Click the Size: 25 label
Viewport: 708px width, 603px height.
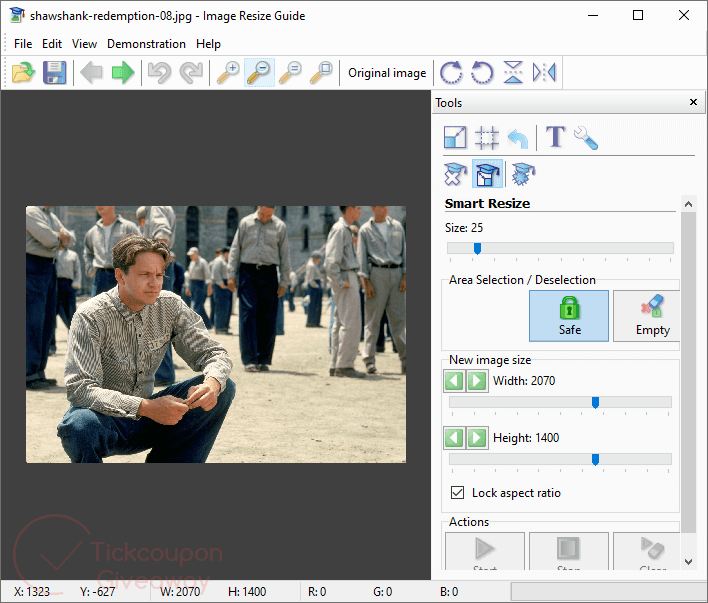coord(464,228)
